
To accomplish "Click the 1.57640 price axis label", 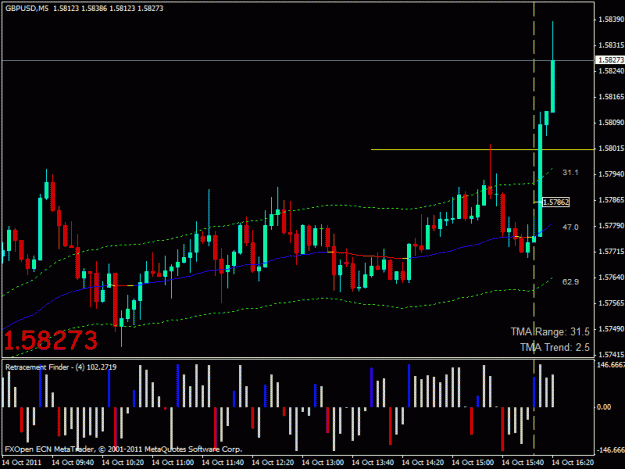I will tap(611, 277).
